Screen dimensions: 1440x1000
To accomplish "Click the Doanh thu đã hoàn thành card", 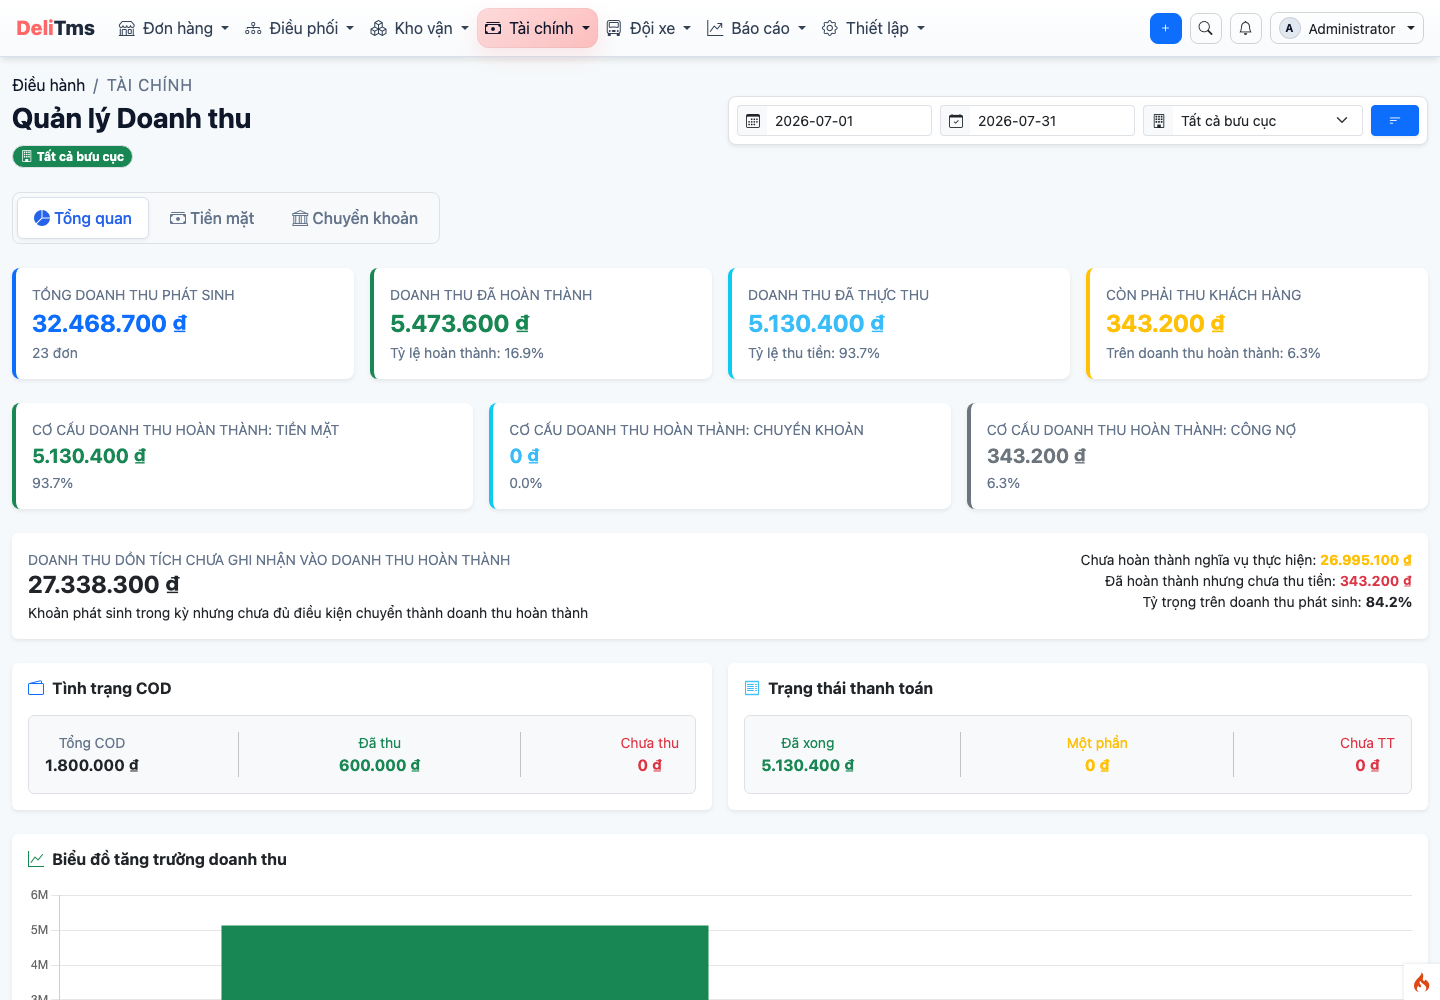I will [x=541, y=323].
